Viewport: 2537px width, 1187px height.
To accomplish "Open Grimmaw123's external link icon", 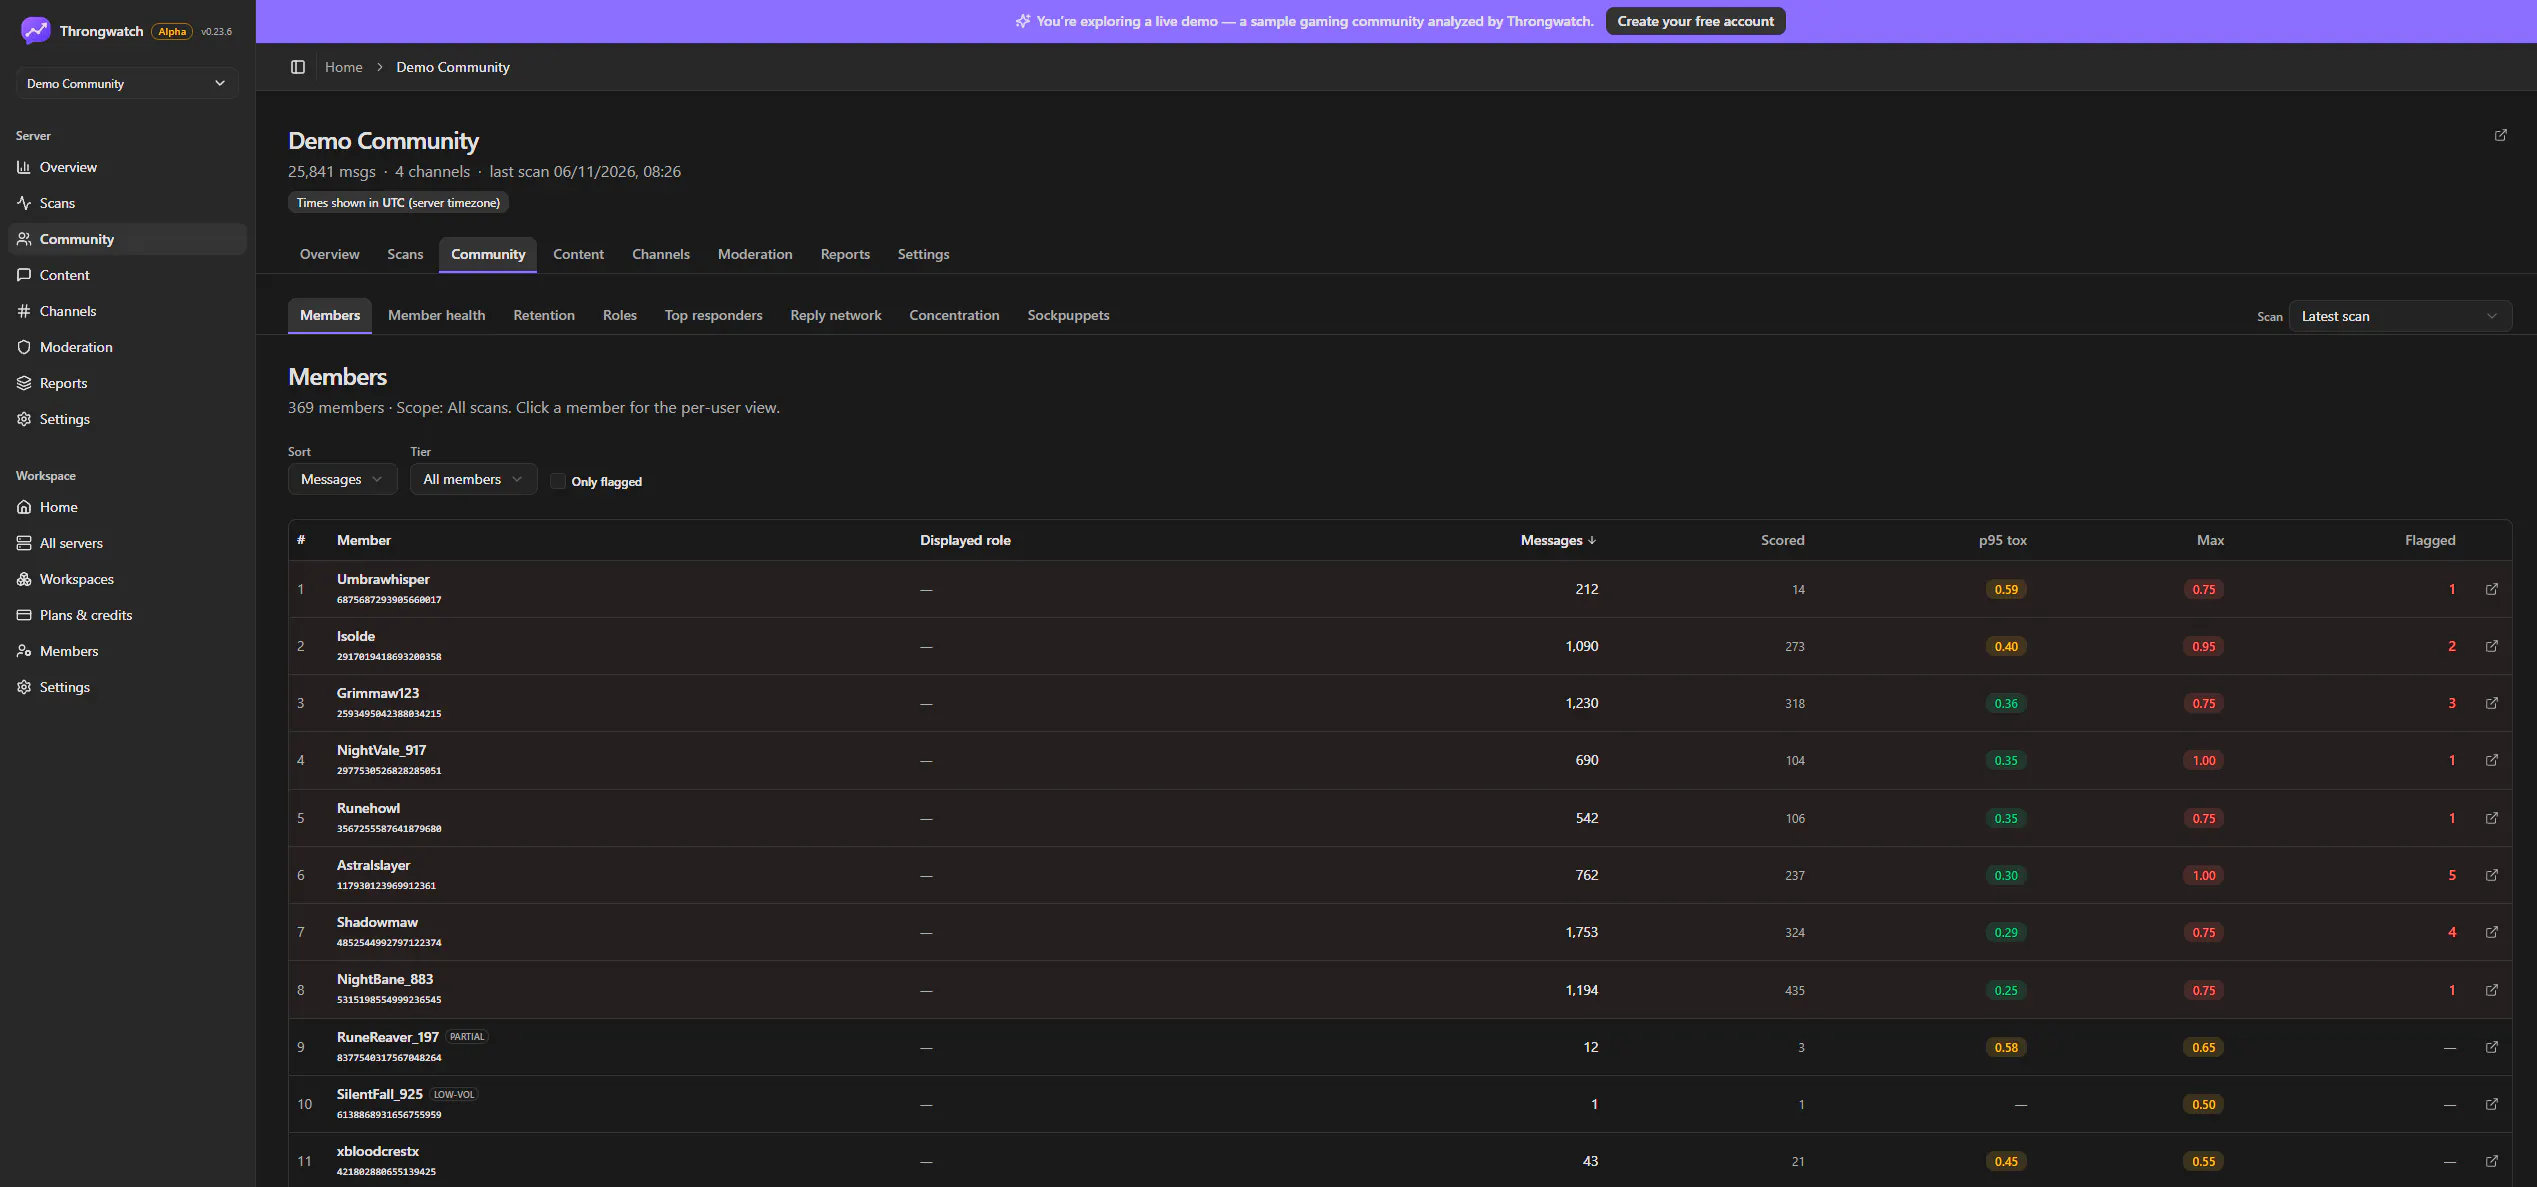I will [2492, 703].
